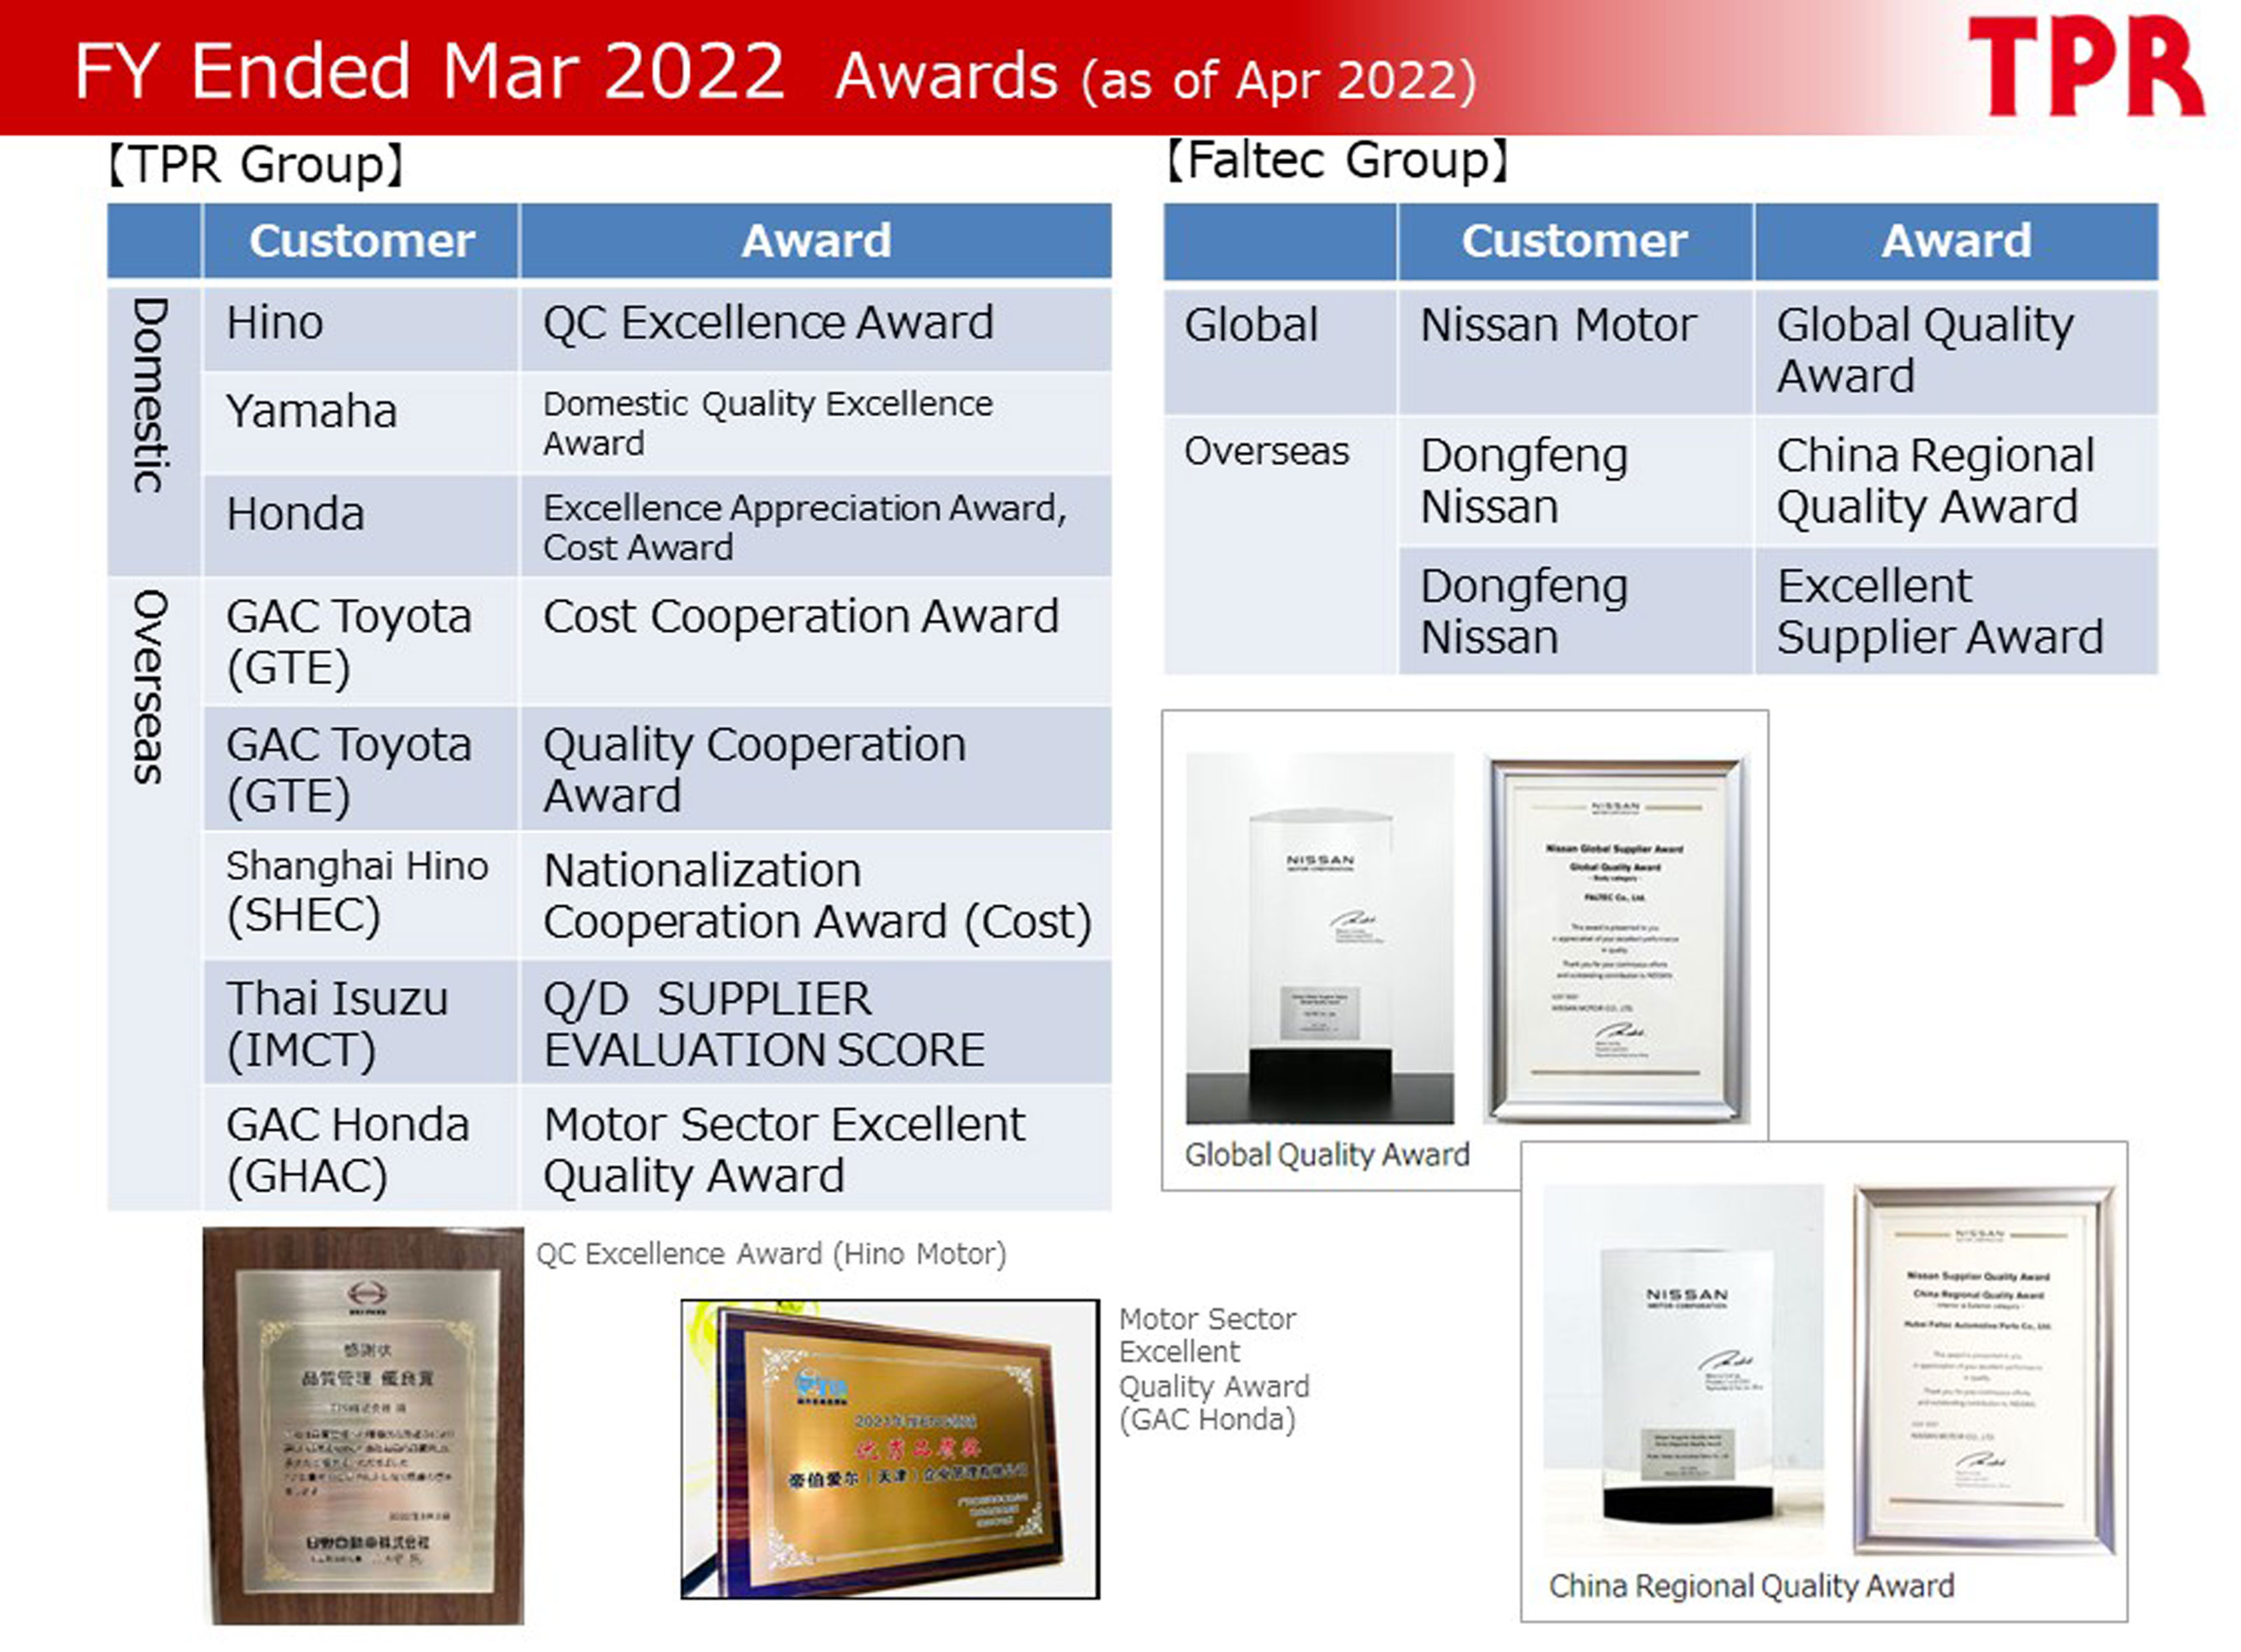Select Dongfeng Nissan beside Excellent Supplier Award
This screenshot has width=2241, height=1652.
click(x=1575, y=611)
